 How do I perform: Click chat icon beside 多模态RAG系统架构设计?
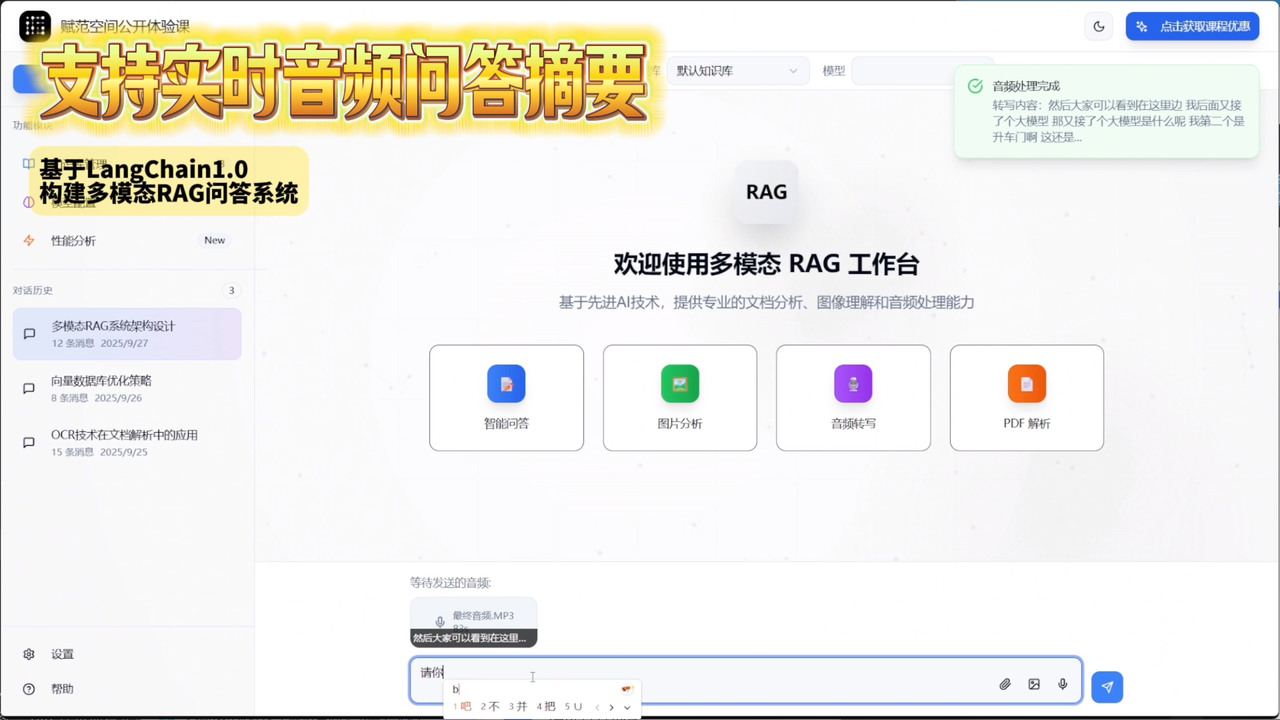[29, 334]
